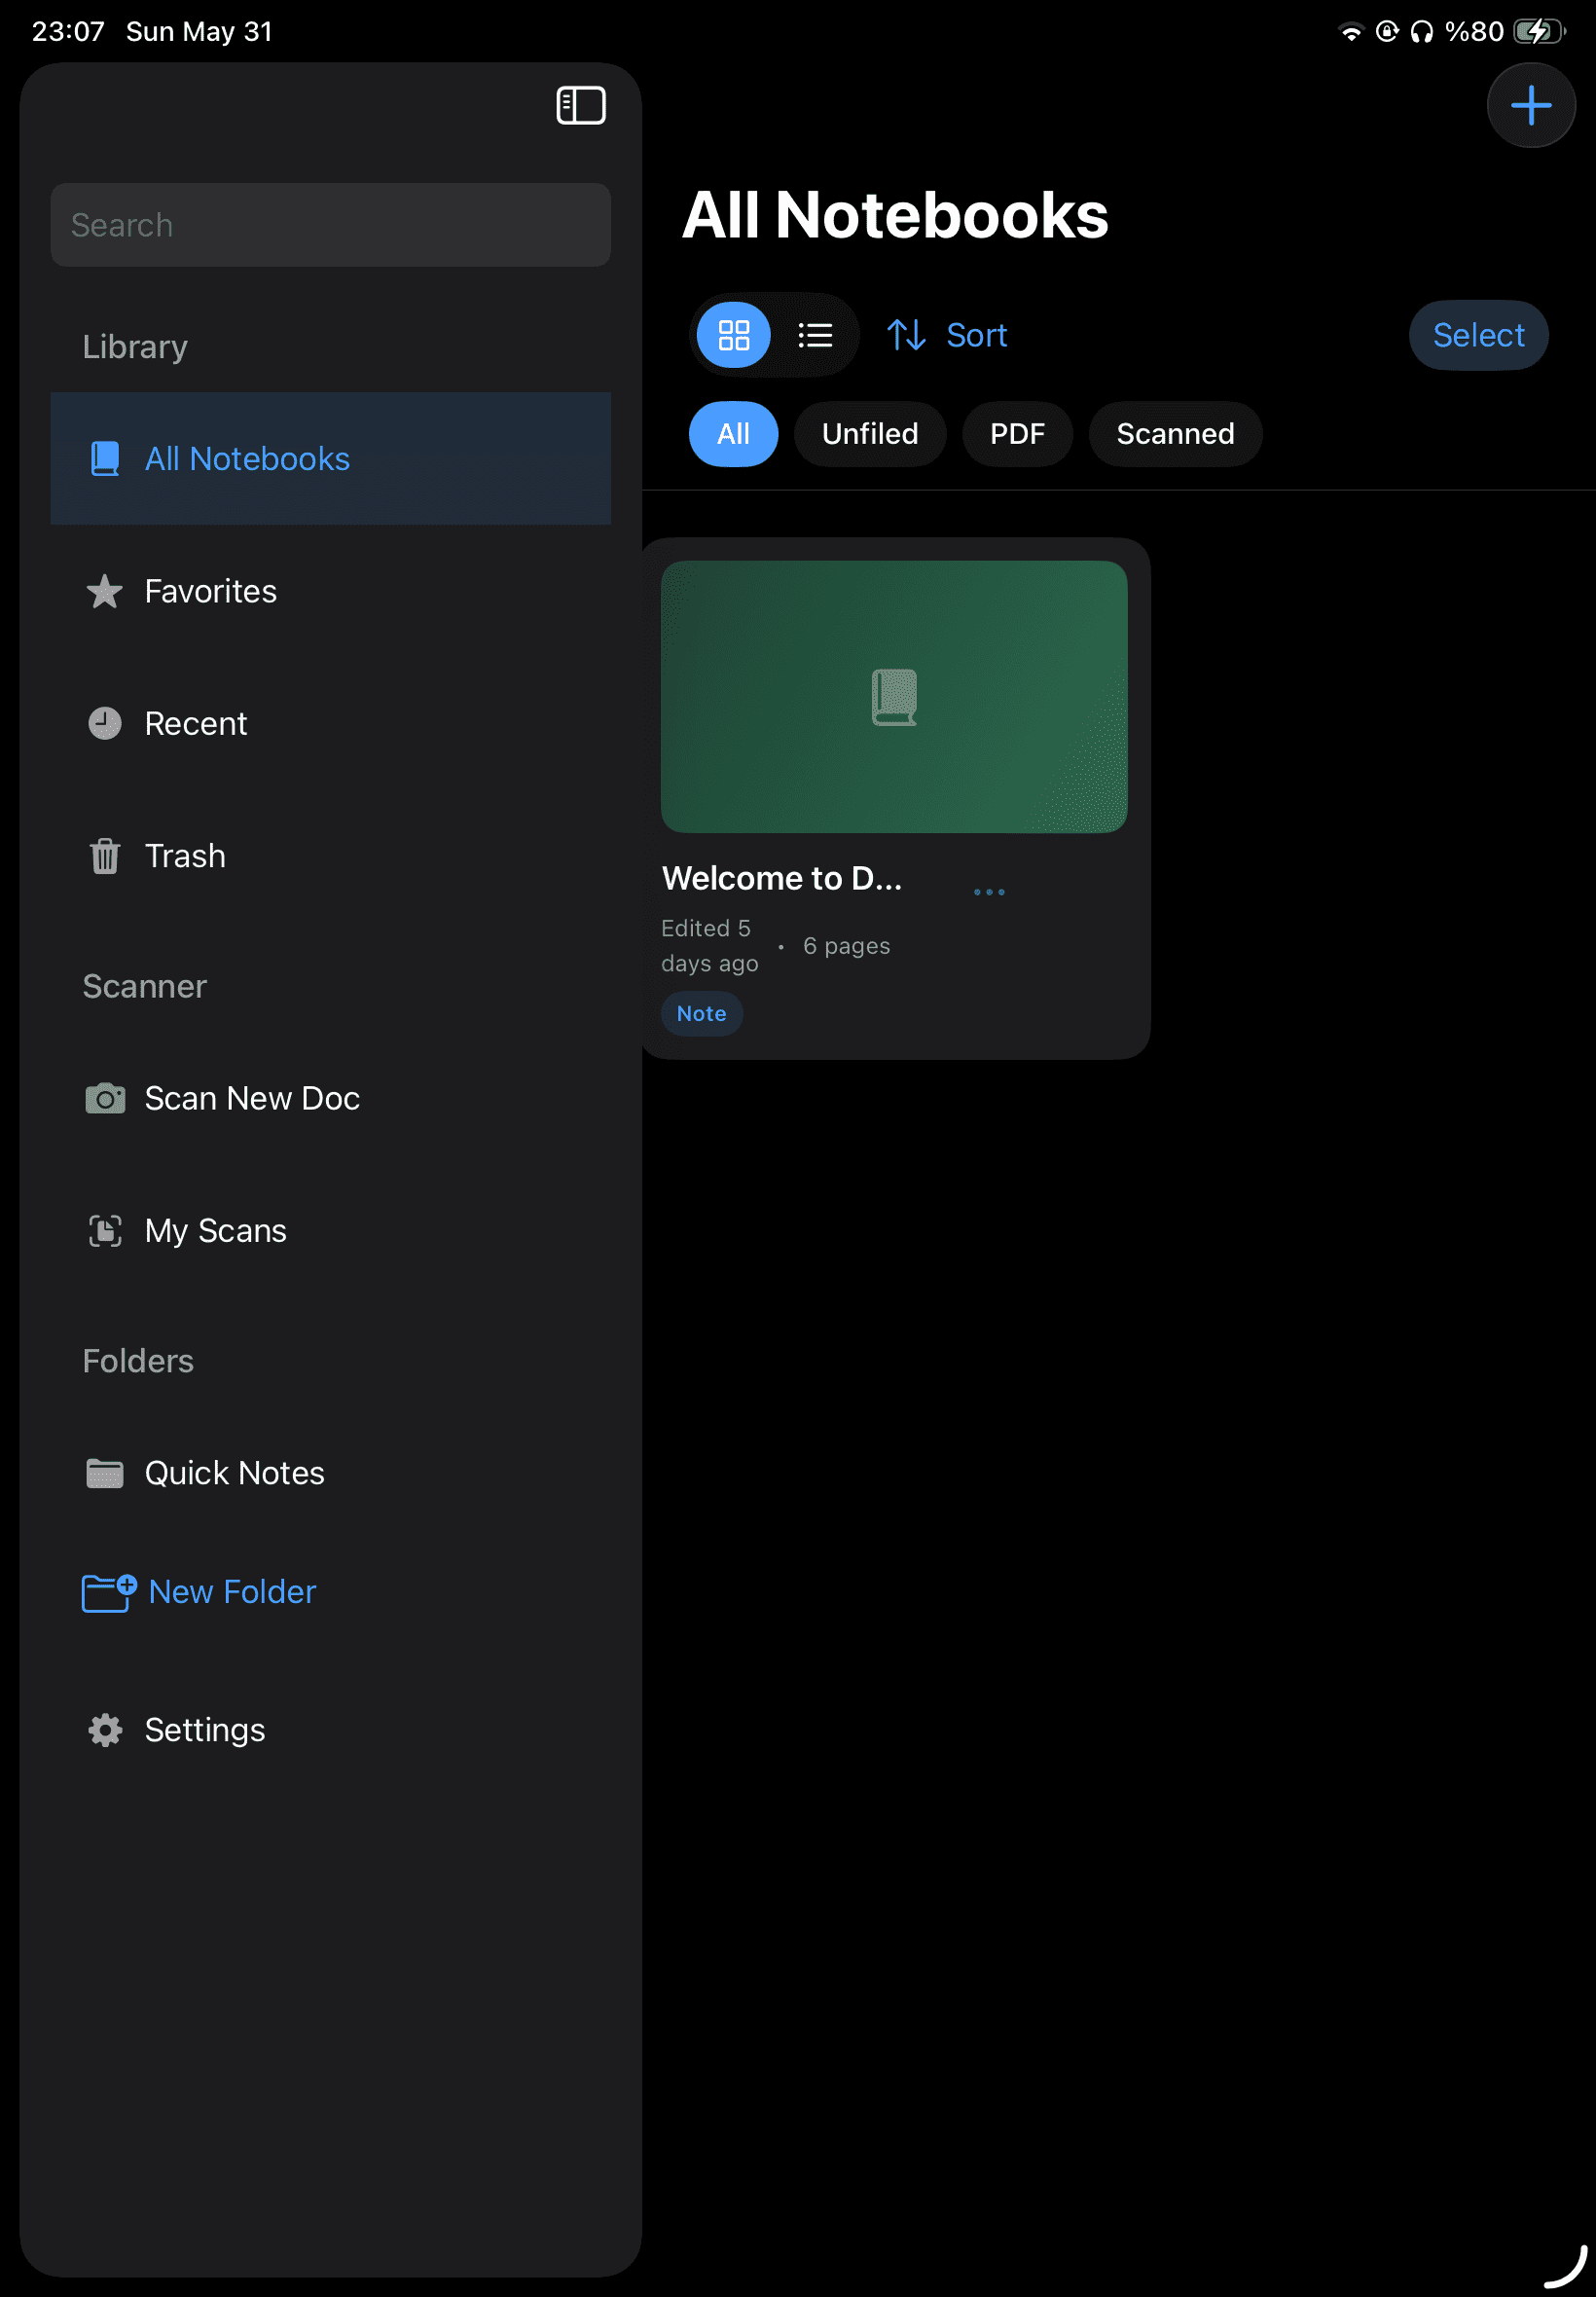Click the 'Edited 5 days ago' text
Viewport: 1596px width, 2297px height.
tap(709, 946)
